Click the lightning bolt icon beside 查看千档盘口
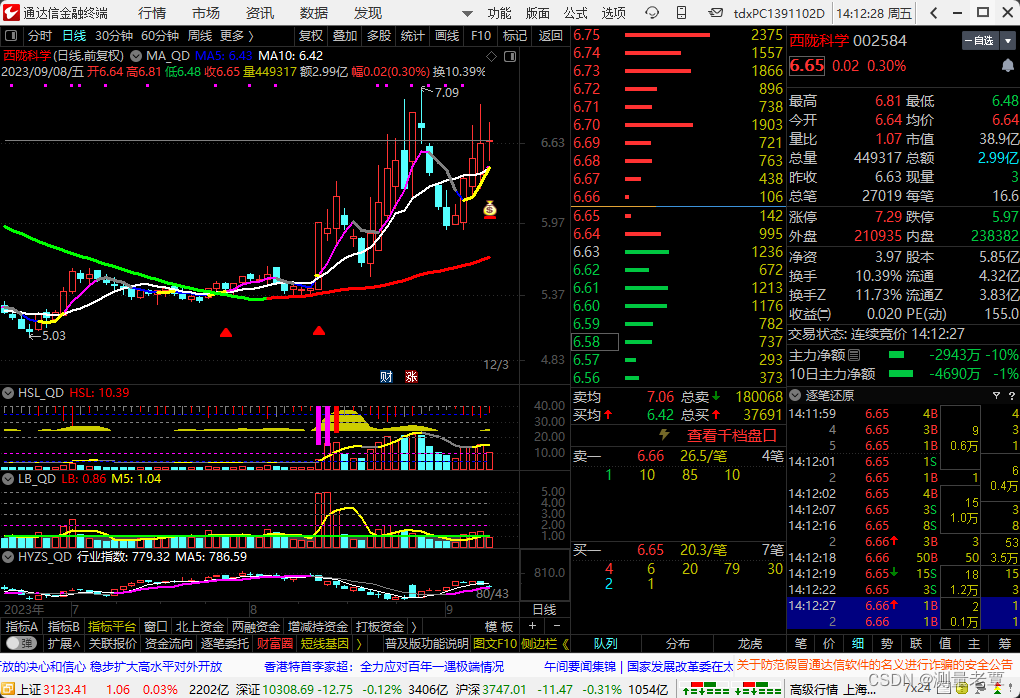This screenshot has width=1020, height=698. pyautogui.click(x=664, y=435)
